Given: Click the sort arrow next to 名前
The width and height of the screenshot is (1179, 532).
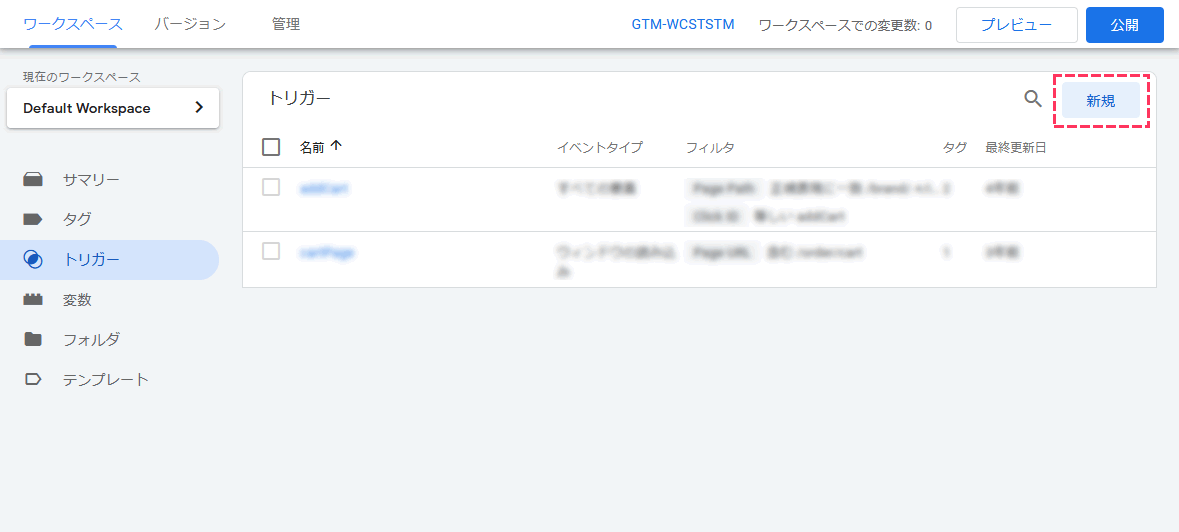Looking at the screenshot, I should tap(336, 147).
